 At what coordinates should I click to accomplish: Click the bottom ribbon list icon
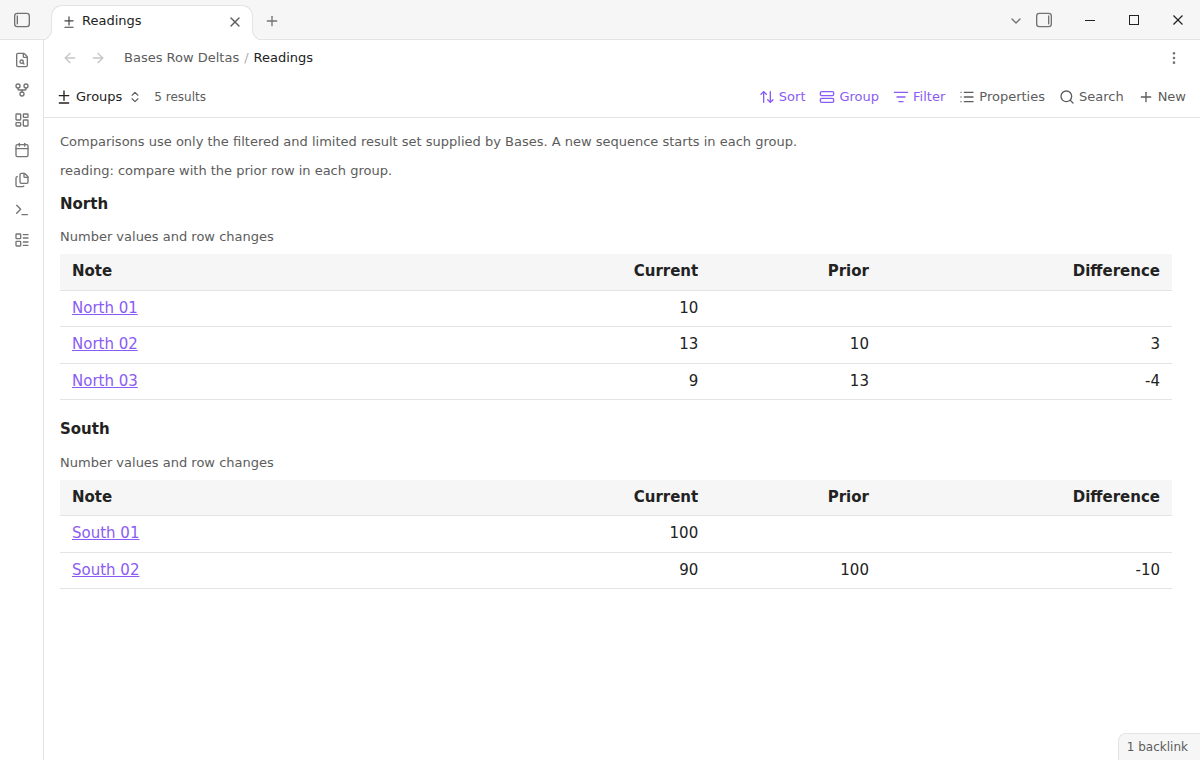point(22,240)
